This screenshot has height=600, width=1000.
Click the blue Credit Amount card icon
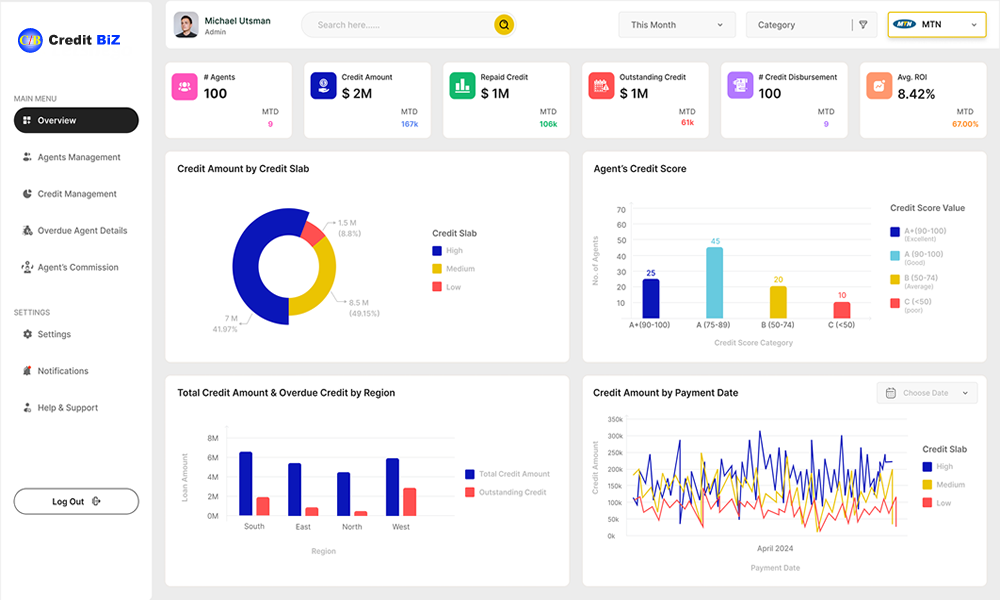pyautogui.click(x=323, y=86)
